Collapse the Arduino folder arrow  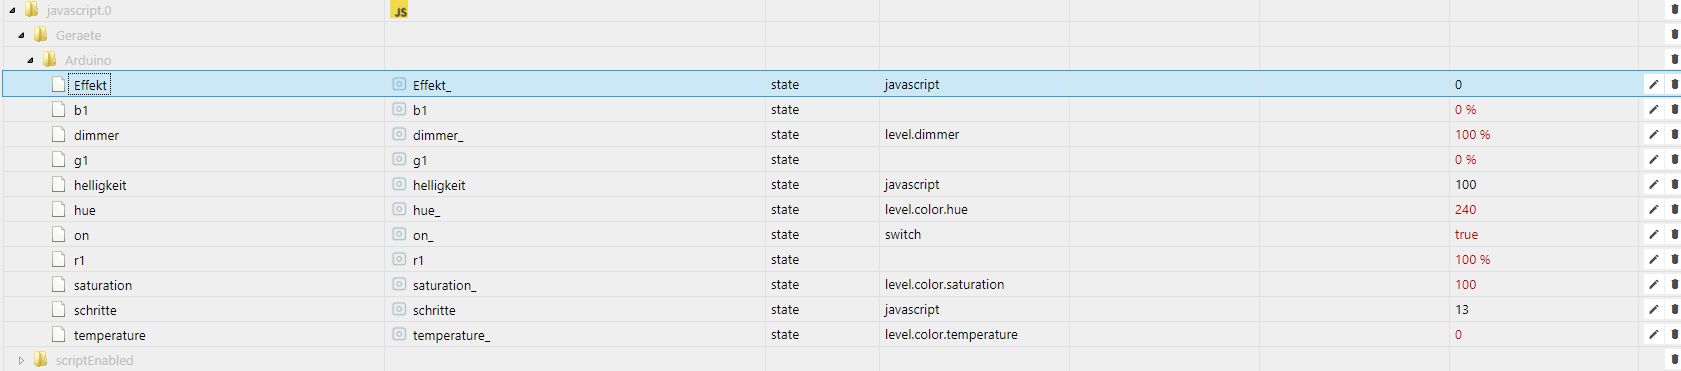click(x=30, y=60)
